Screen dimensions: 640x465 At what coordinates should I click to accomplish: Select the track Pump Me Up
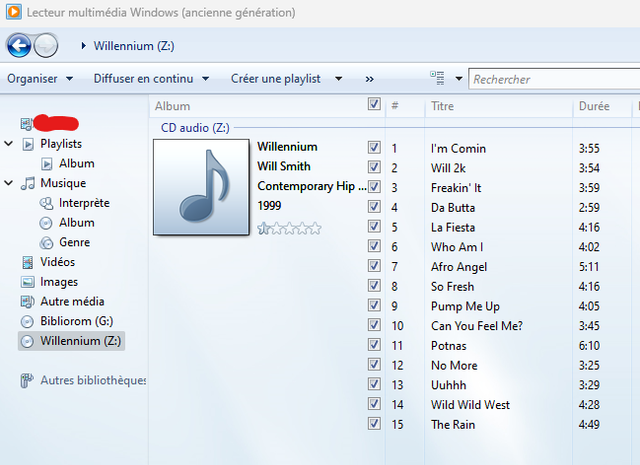point(465,306)
